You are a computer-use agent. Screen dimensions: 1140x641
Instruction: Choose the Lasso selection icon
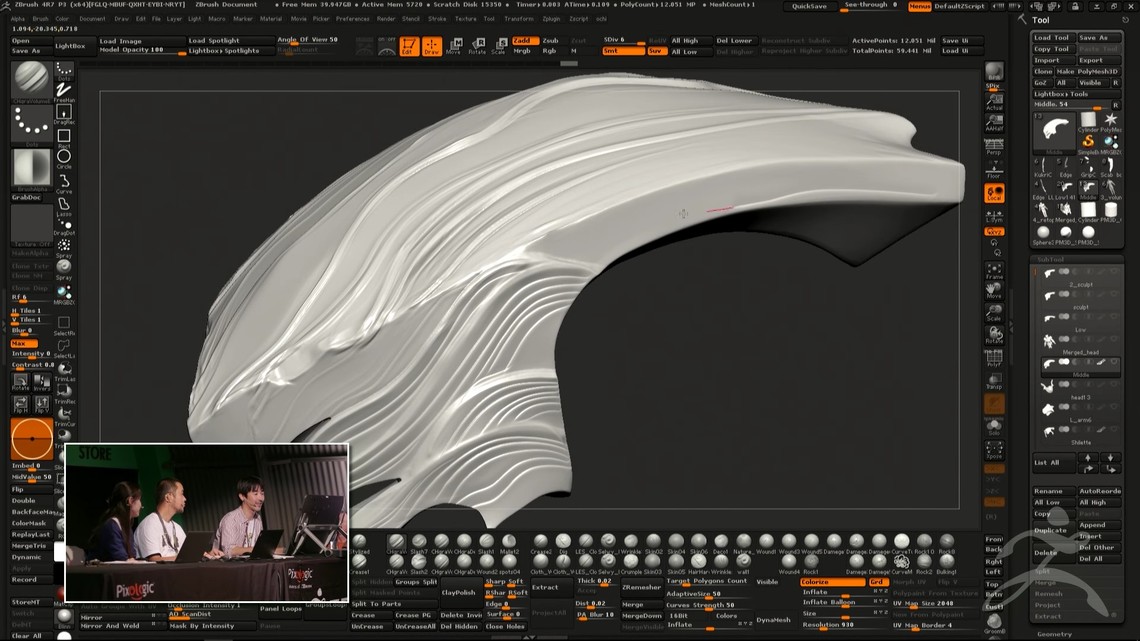tap(64, 206)
